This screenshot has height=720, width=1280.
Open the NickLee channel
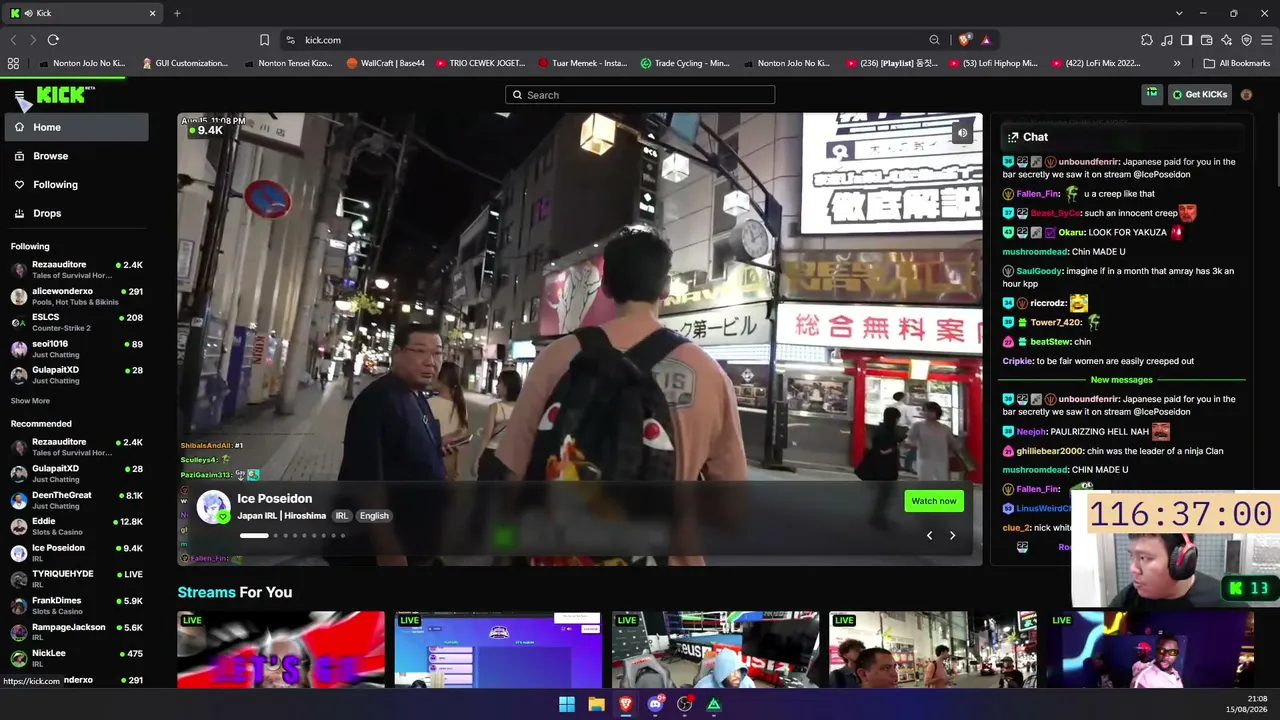77,658
